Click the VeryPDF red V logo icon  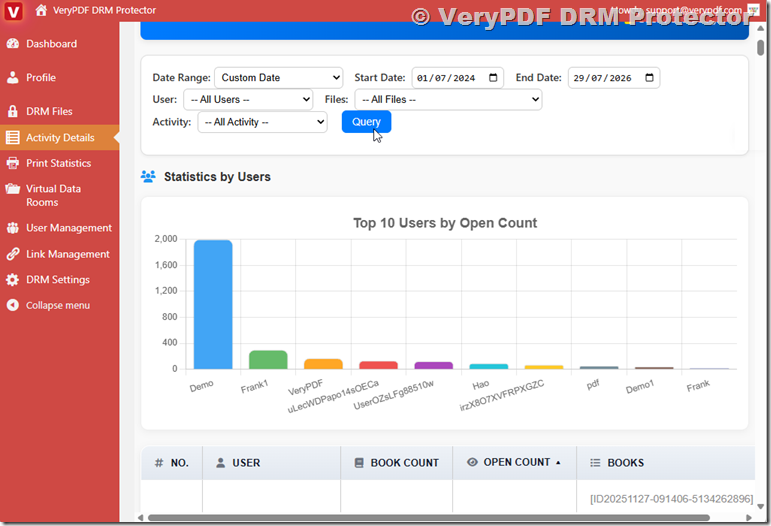pos(13,11)
